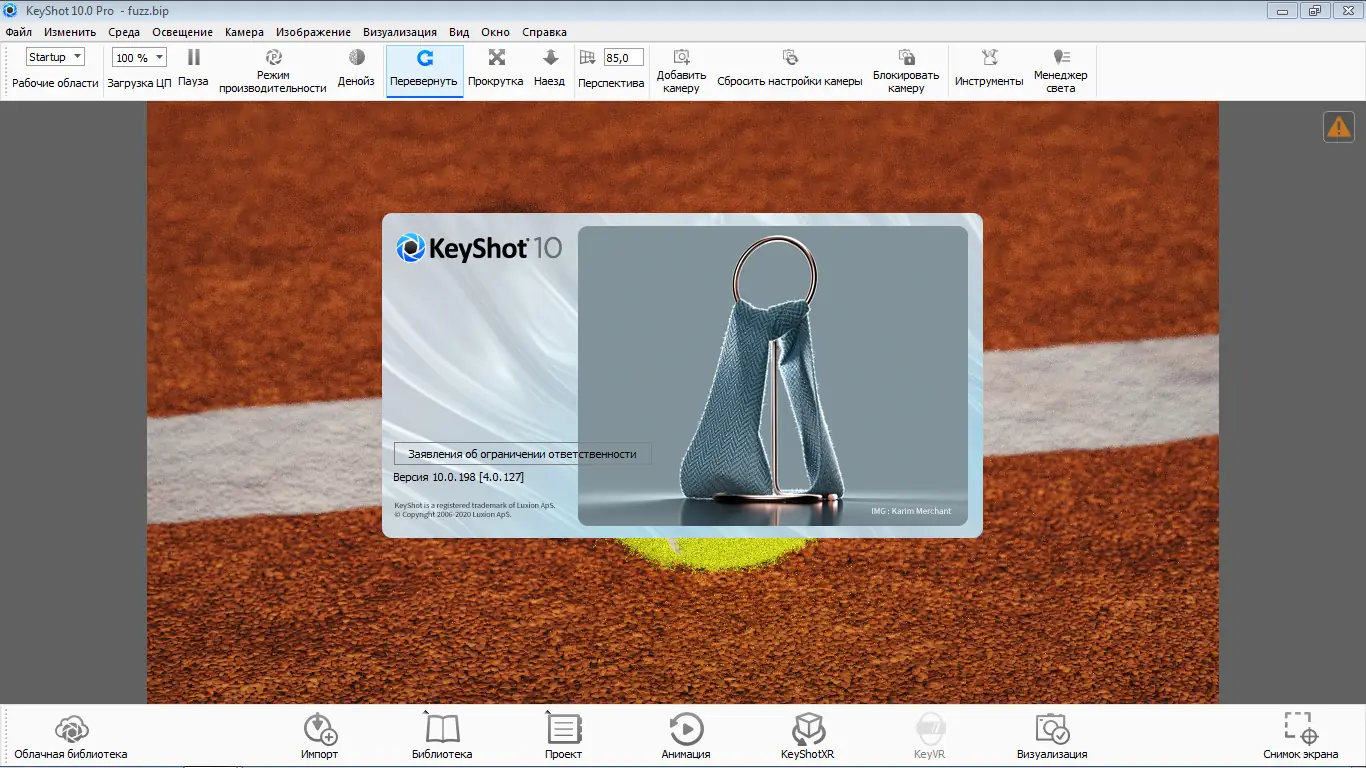Open the Инструменты tools button
Screen dimensions: 1366x768
point(989,69)
